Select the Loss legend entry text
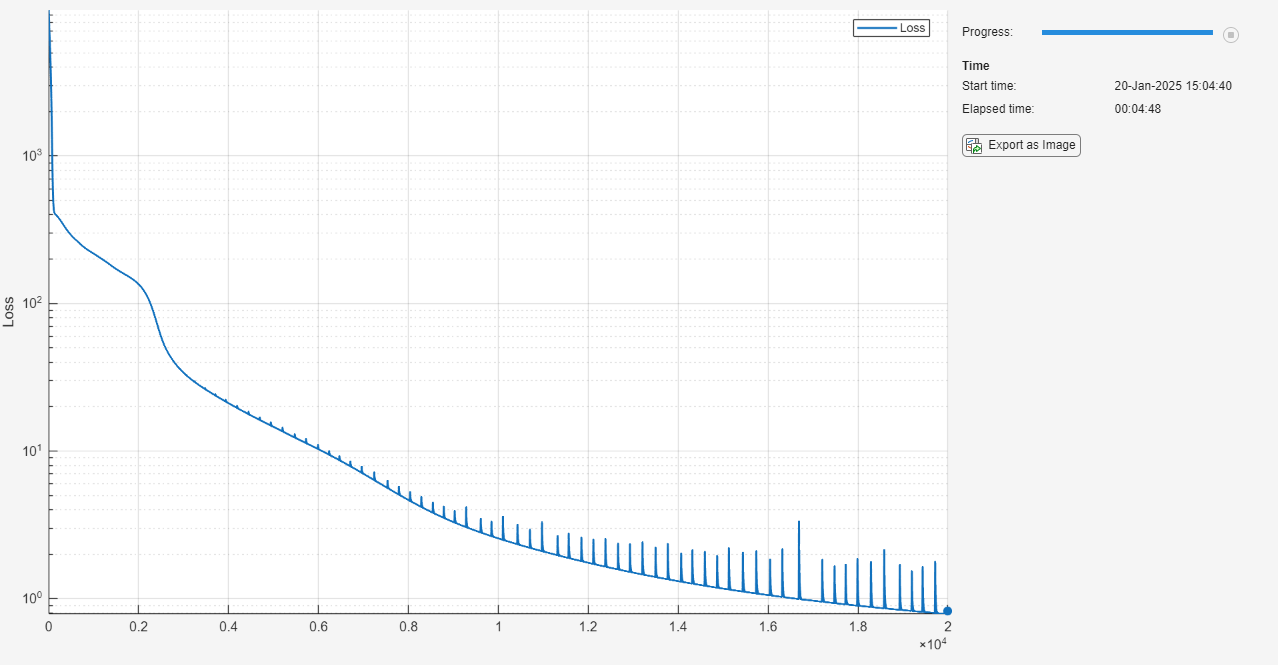This screenshot has width=1278, height=665. tap(912, 28)
